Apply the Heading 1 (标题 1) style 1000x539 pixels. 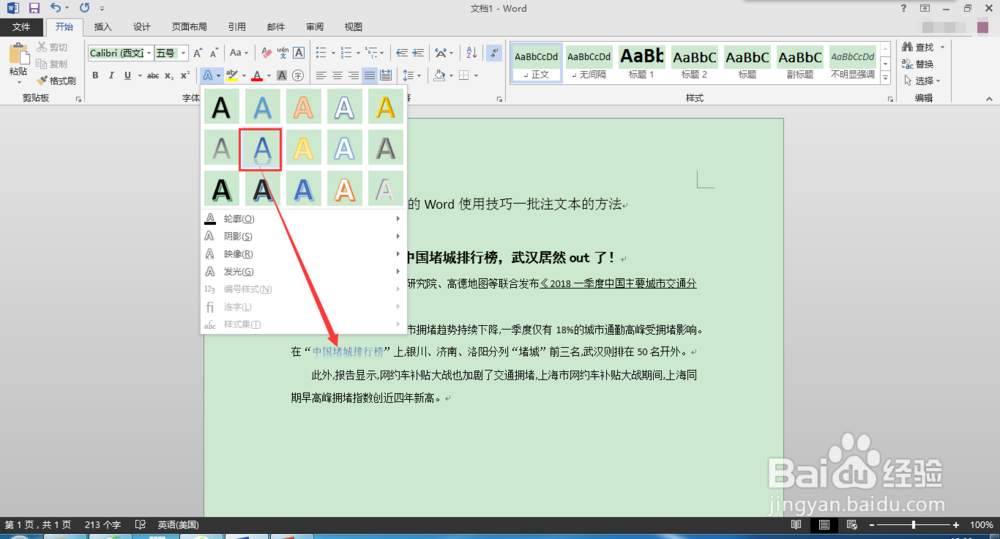click(x=642, y=63)
